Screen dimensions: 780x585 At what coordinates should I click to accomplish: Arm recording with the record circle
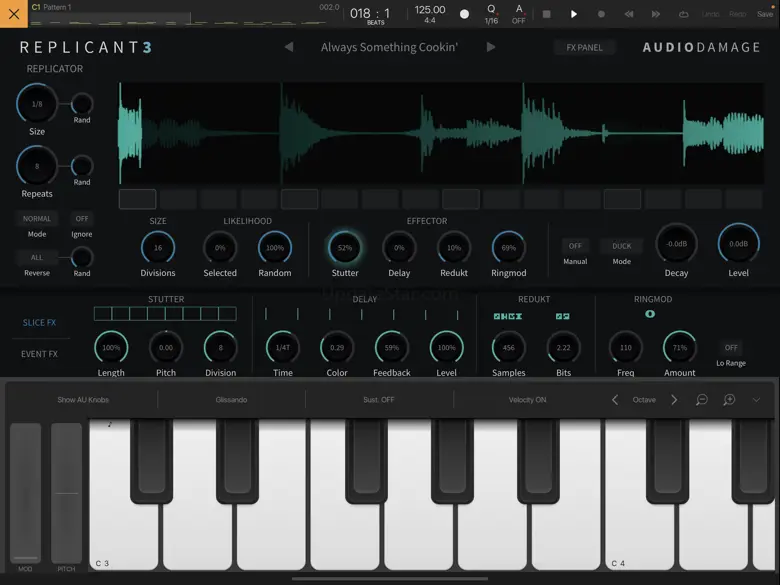click(601, 14)
